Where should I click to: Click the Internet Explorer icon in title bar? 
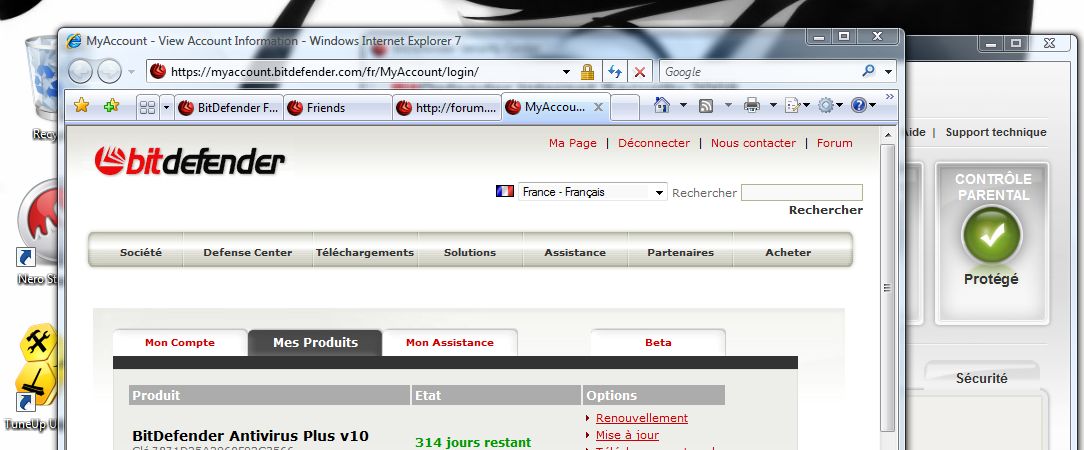tap(73, 41)
